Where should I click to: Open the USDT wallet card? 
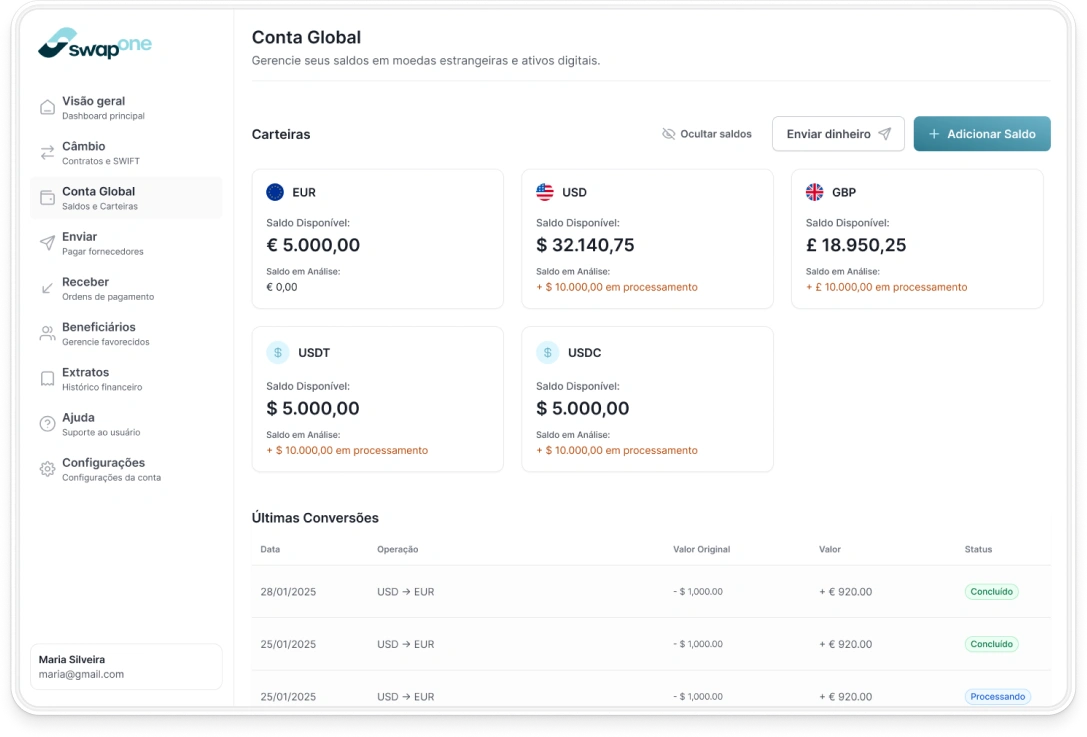(377, 399)
